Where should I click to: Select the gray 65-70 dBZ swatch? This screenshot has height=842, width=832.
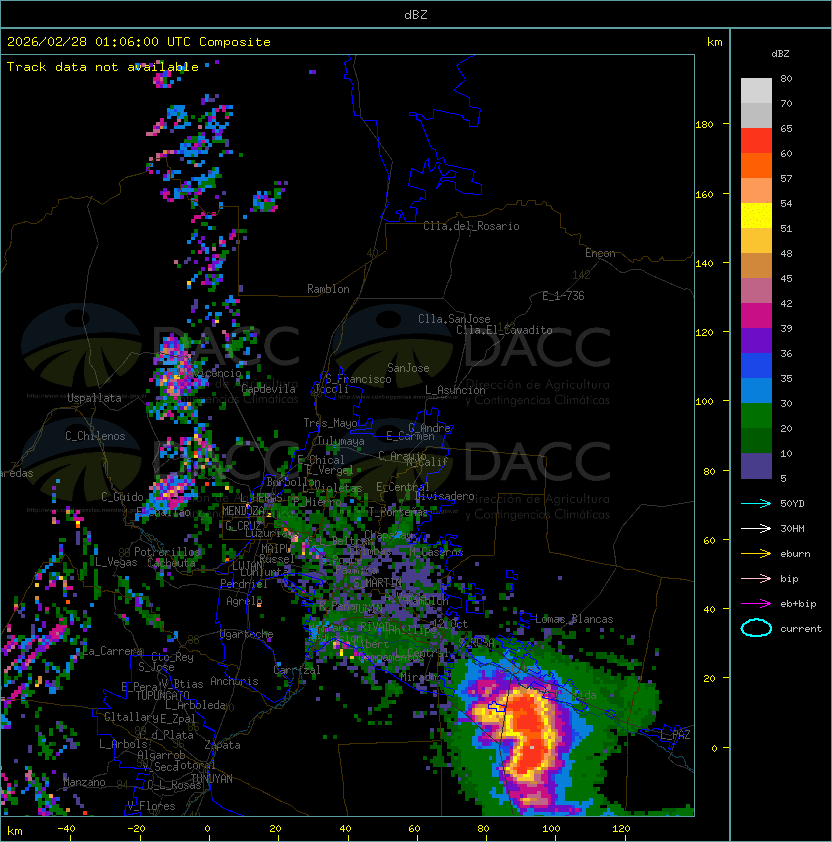tap(756, 115)
